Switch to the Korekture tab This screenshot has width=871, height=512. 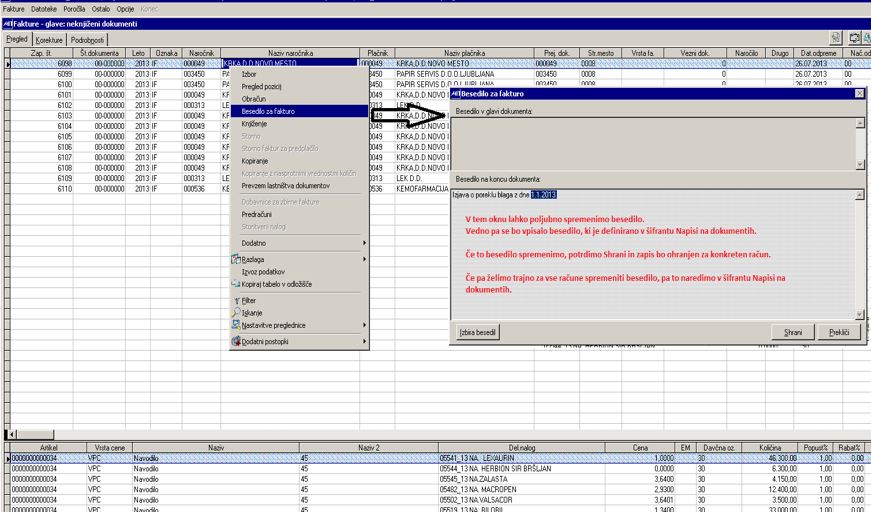coord(49,40)
